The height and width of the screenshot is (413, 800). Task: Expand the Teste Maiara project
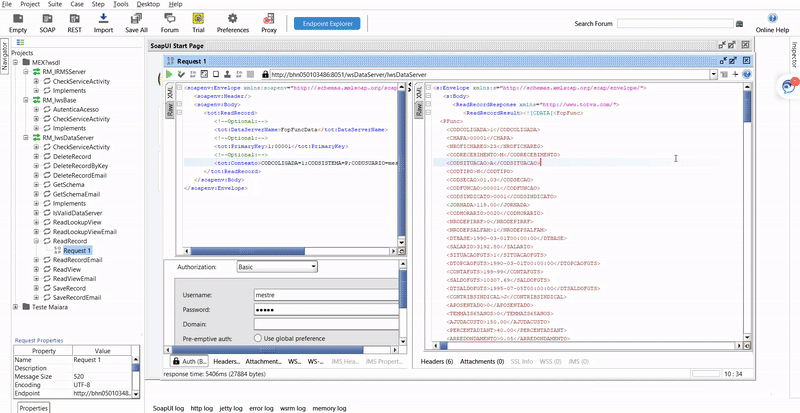coord(15,307)
